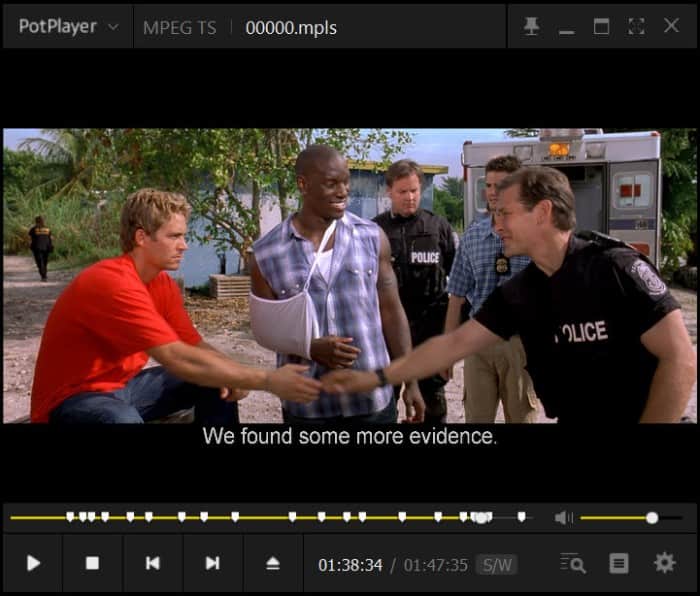Click the eject/open file icon
This screenshot has width=700, height=596.
273,563
